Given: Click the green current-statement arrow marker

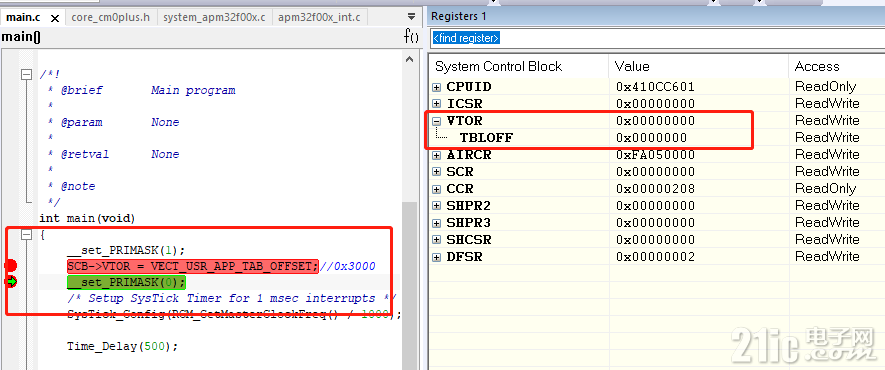Looking at the screenshot, I should pos(11,281).
